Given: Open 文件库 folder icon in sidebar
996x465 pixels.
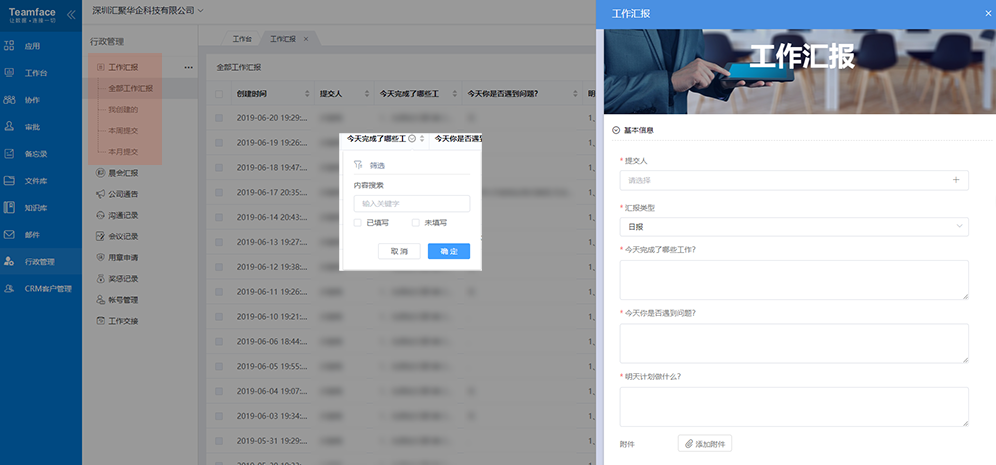Looking at the screenshot, I should pos(9,180).
